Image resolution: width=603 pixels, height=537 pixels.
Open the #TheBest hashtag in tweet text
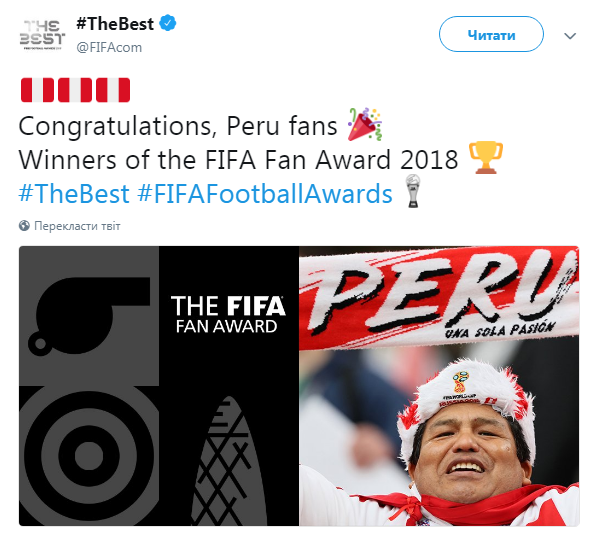pyautogui.click(x=73, y=192)
